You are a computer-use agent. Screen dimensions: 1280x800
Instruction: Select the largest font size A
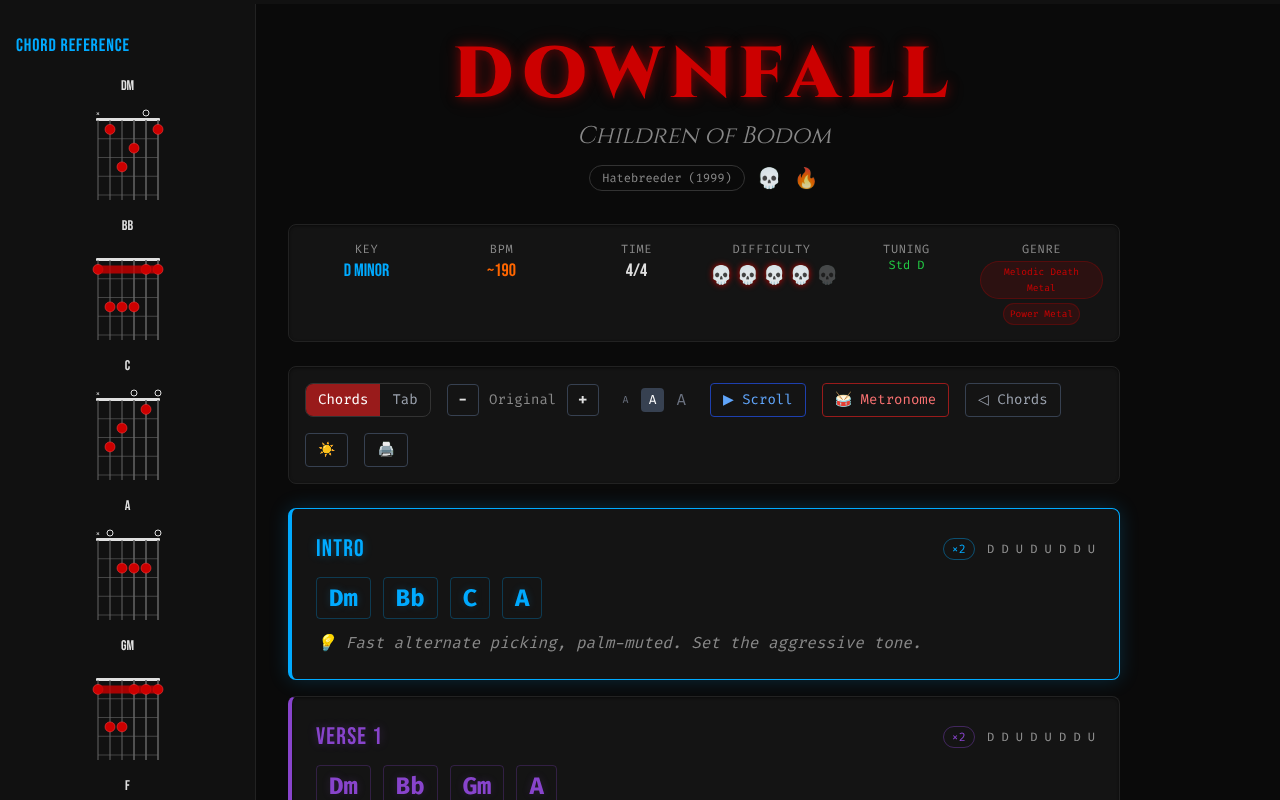pos(681,399)
